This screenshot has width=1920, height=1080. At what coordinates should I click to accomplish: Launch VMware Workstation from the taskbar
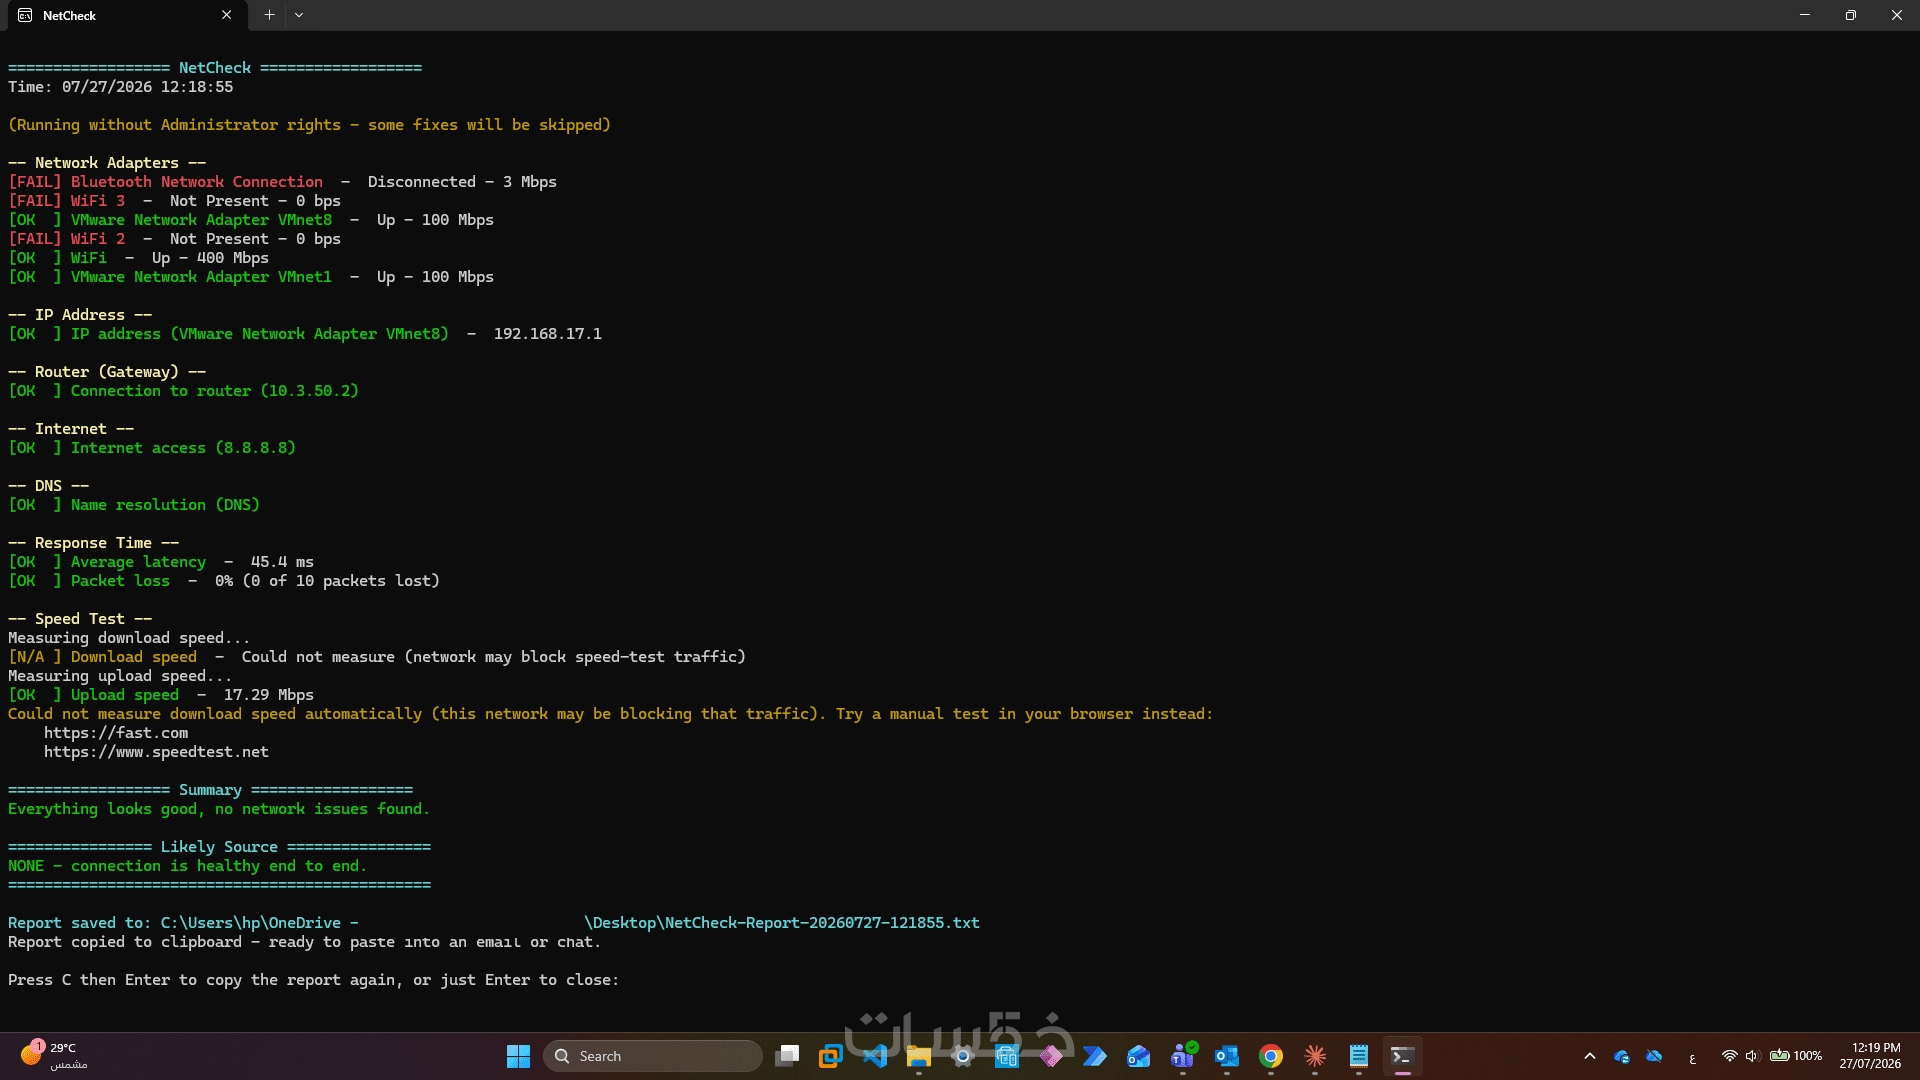click(831, 1056)
